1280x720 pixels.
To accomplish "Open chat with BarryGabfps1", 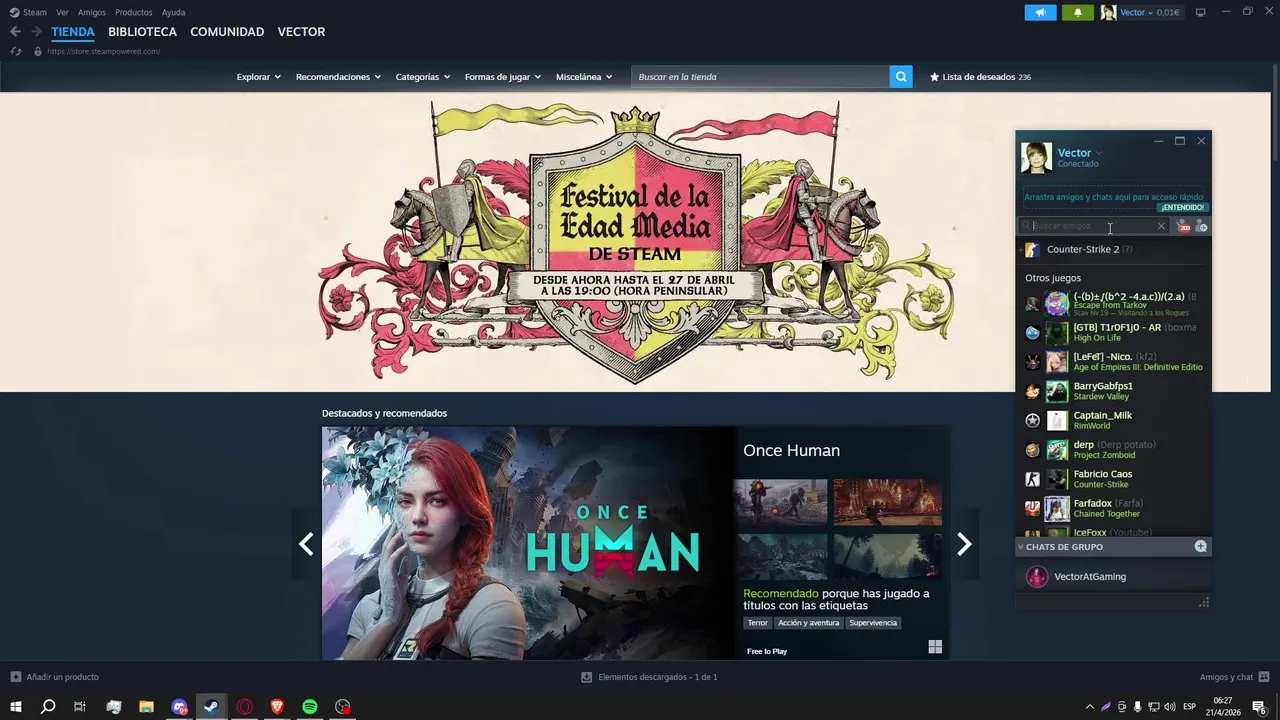I will (1114, 391).
